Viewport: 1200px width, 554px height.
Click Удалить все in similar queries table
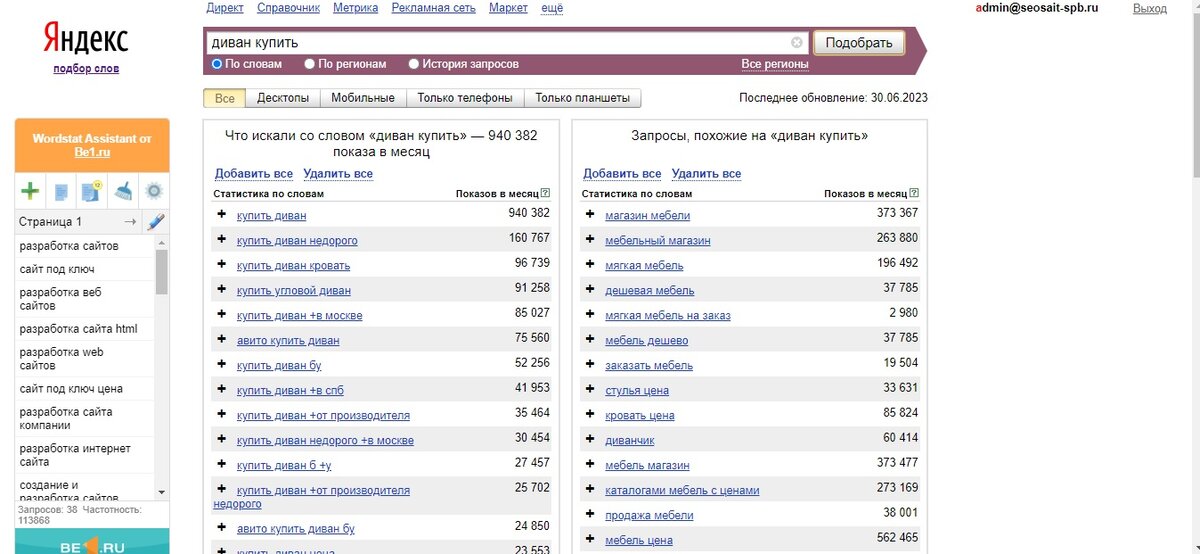pos(707,174)
